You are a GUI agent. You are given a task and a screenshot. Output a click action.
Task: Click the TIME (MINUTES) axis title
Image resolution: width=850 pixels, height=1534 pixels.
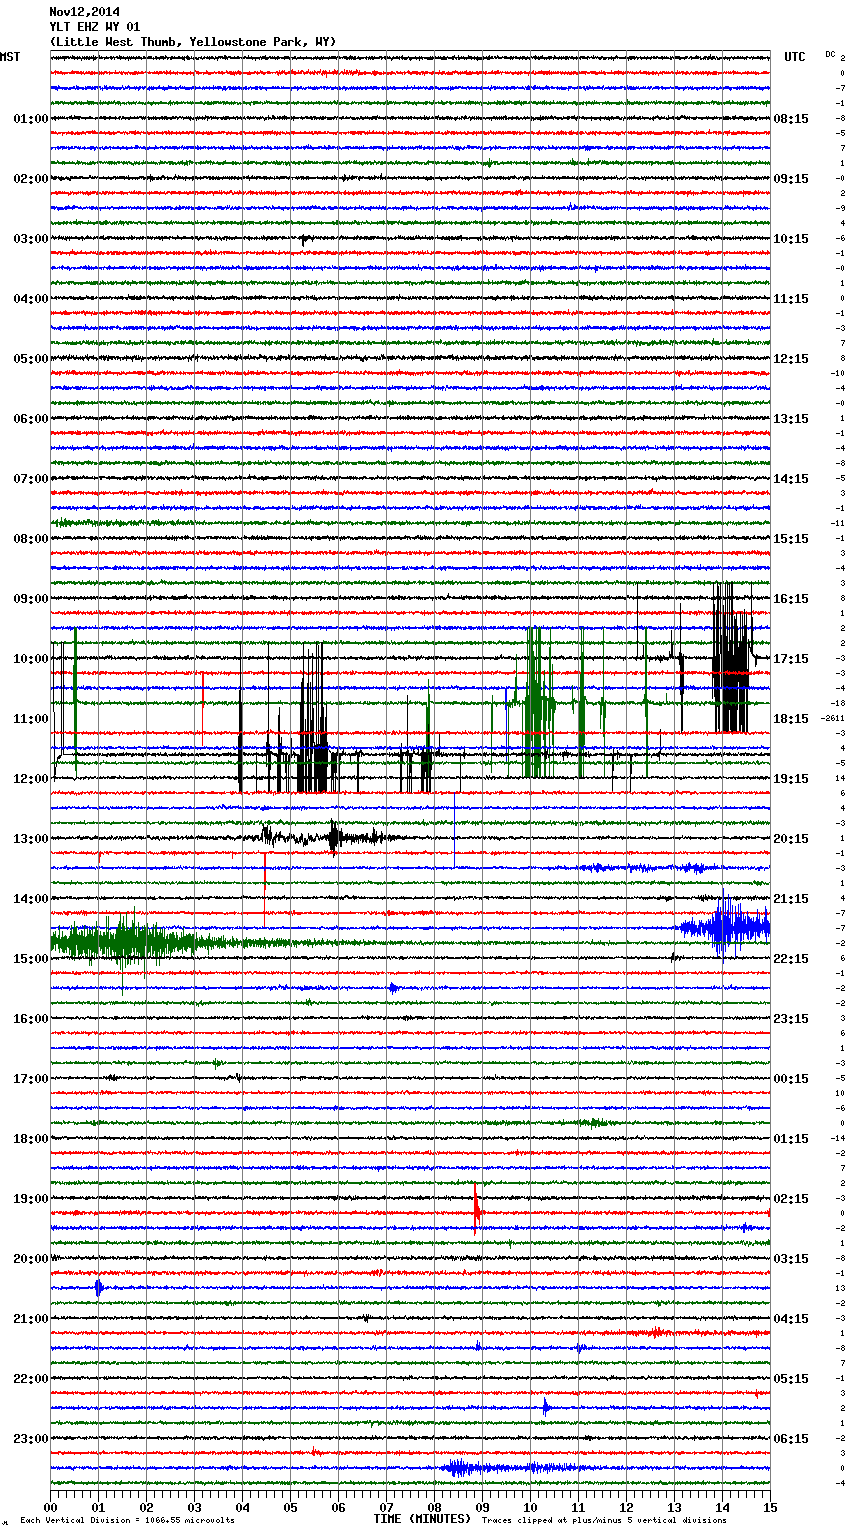(422, 1519)
